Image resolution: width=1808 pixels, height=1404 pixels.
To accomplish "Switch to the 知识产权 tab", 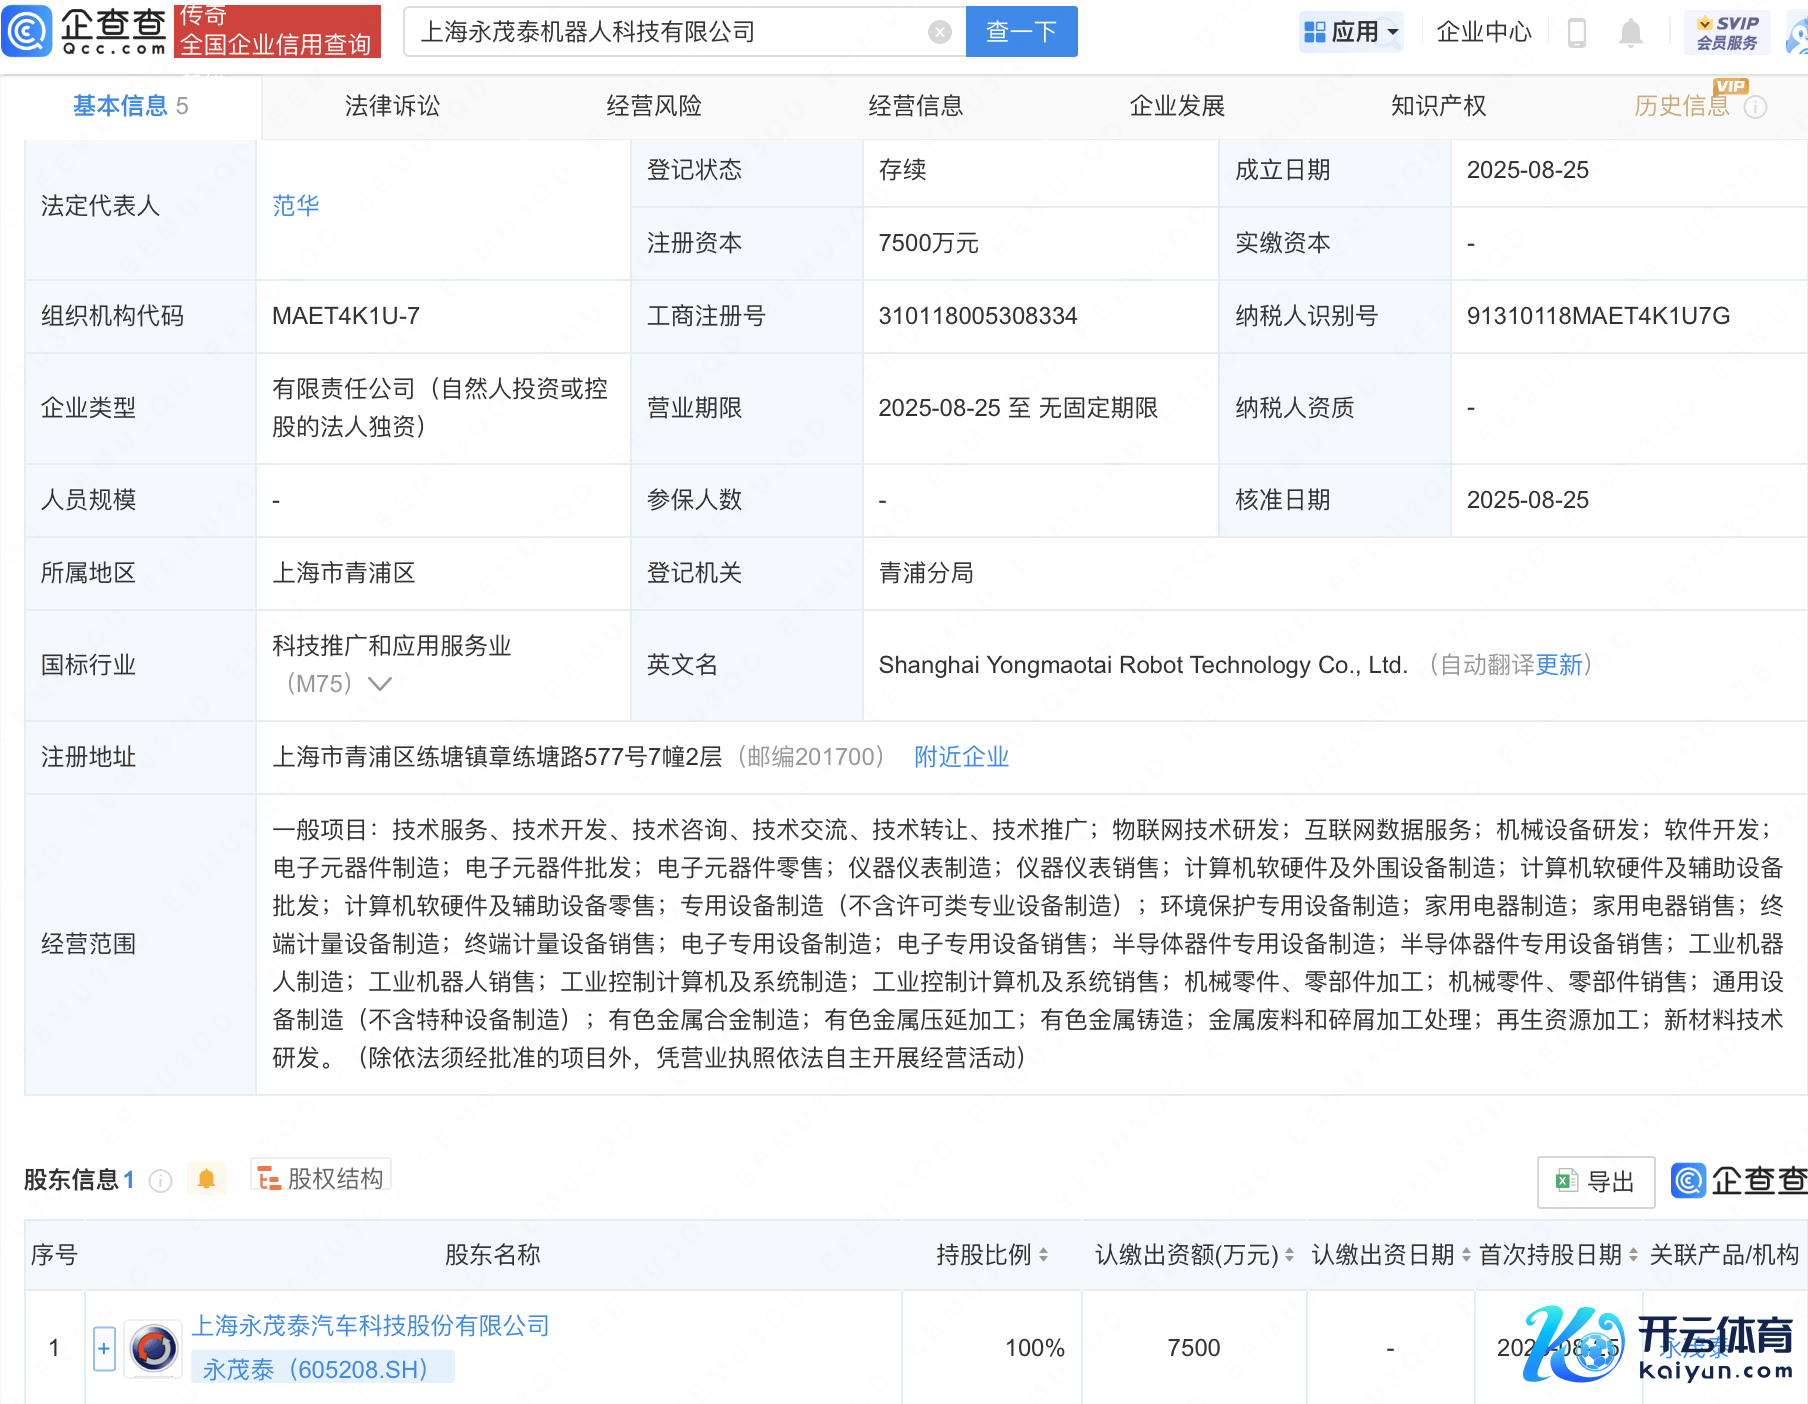I will (x=1438, y=106).
